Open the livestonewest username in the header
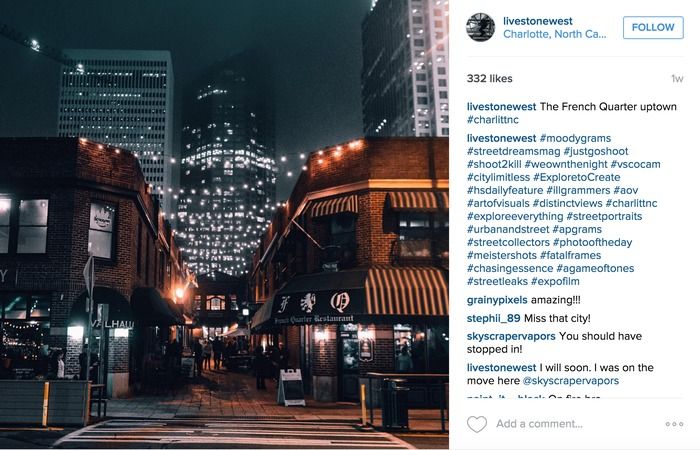 click(538, 21)
